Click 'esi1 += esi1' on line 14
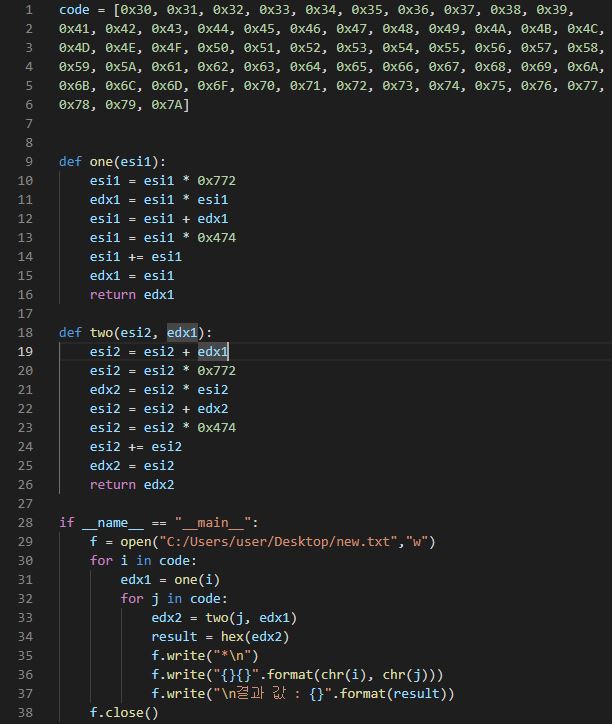The width and height of the screenshot is (612, 724). [x=136, y=257]
